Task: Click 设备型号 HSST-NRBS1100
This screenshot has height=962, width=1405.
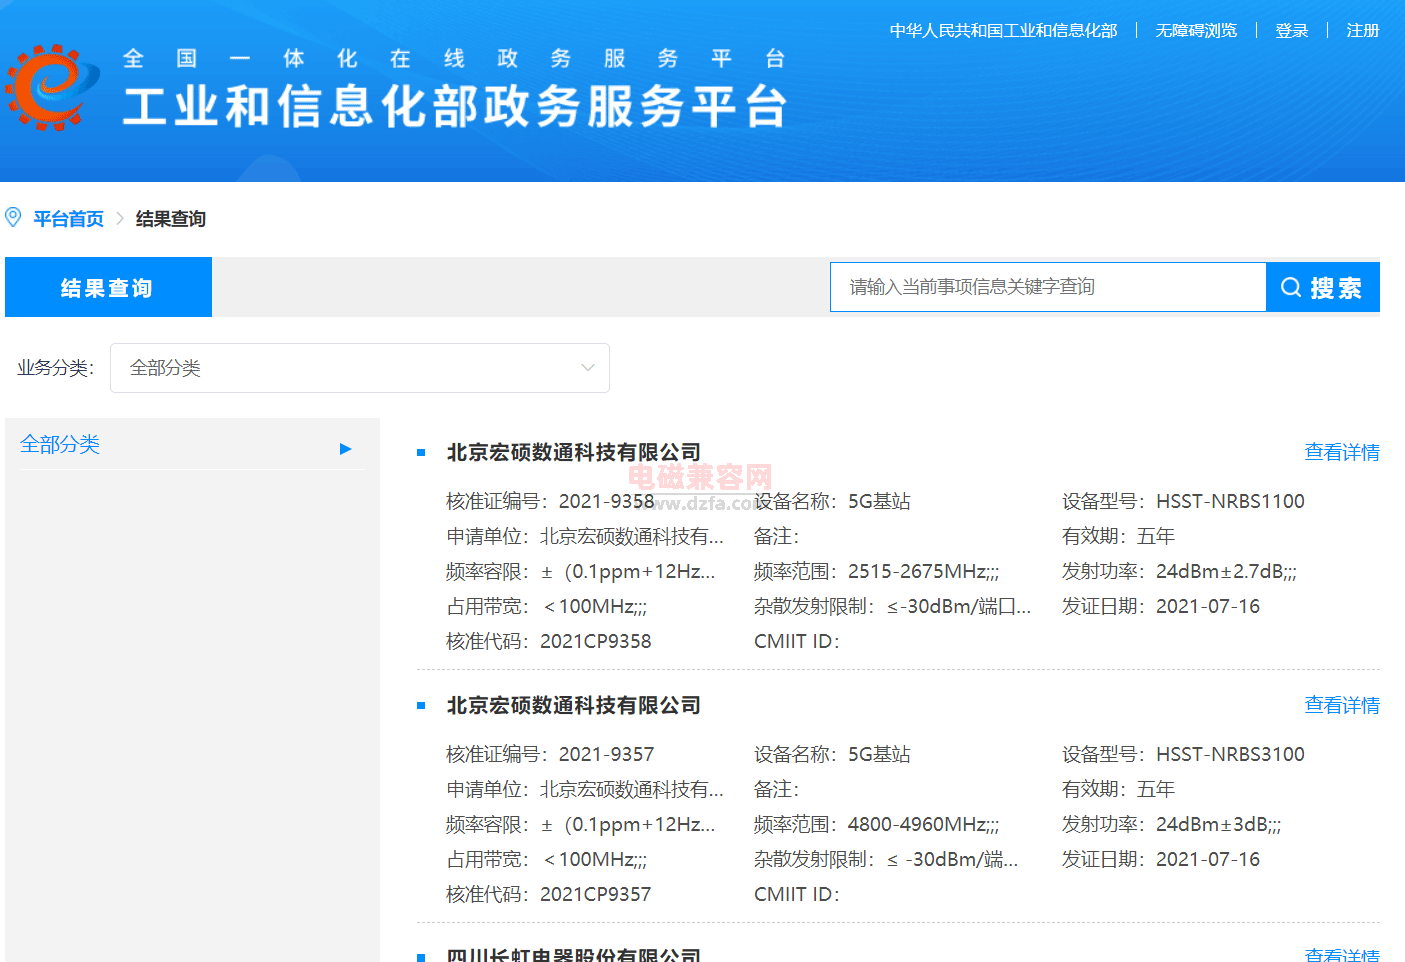Action: [1183, 501]
